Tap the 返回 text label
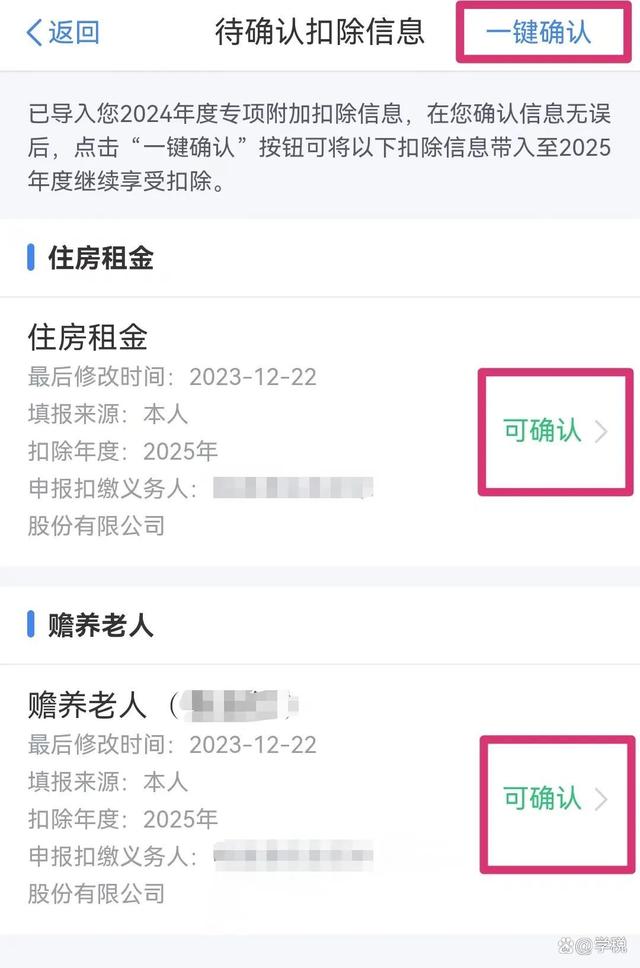This screenshot has height=968, width=640. [x=74, y=32]
